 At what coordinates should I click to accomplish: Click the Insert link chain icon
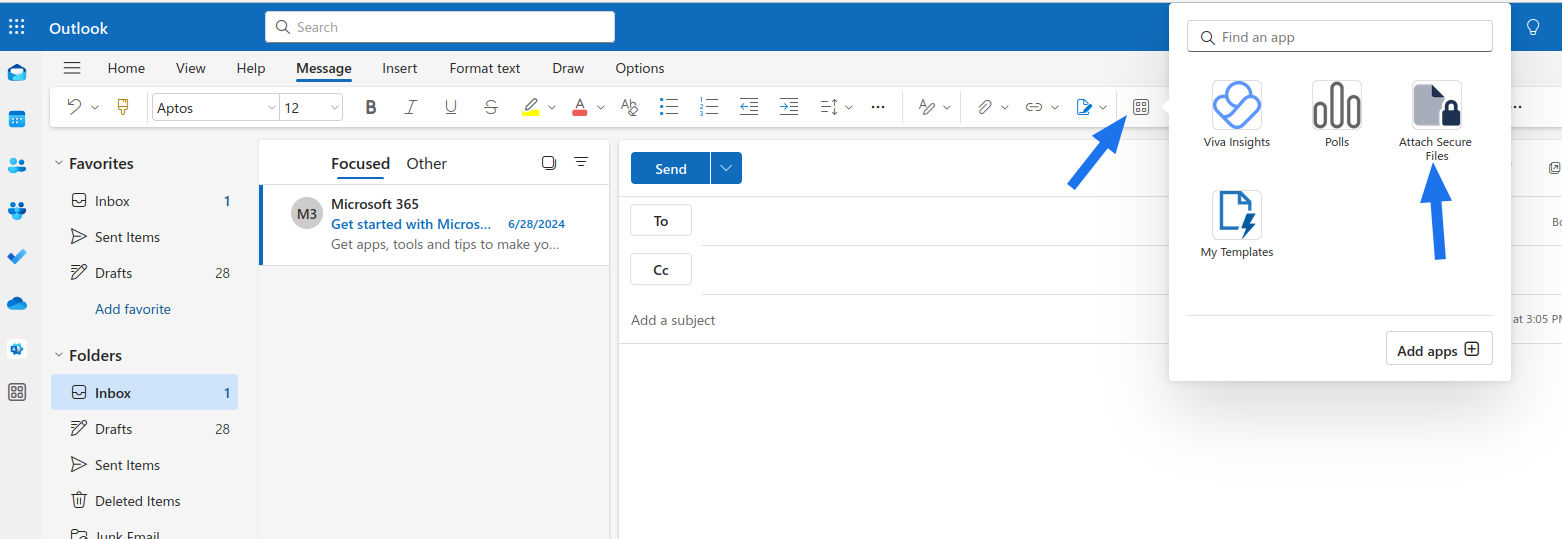[1034, 107]
